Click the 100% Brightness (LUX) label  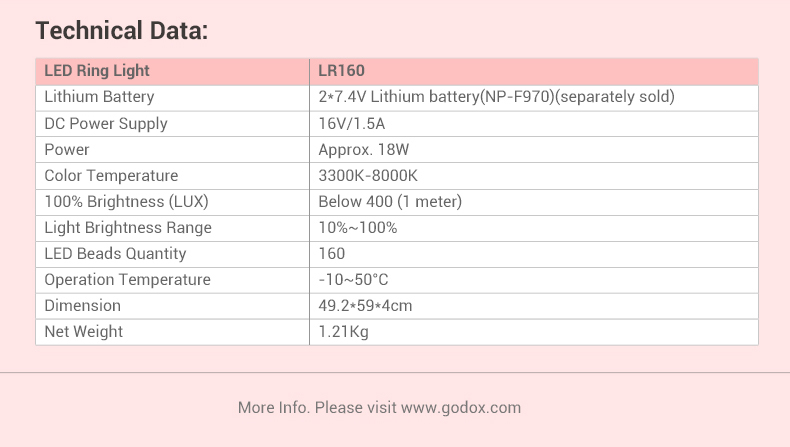pyautogui.click(x=126, y=201)
